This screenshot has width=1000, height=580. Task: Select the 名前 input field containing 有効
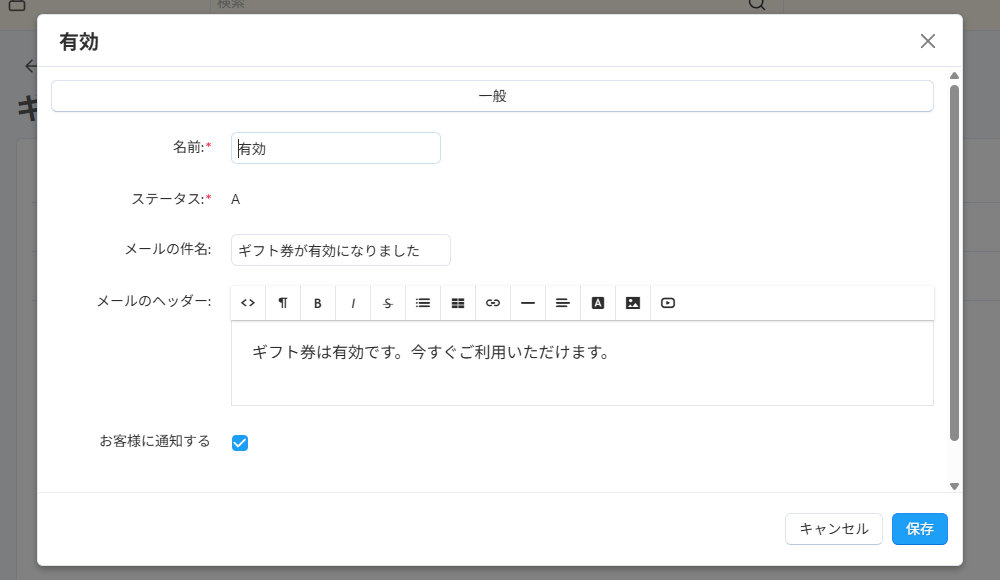click(x=336, y=147)
